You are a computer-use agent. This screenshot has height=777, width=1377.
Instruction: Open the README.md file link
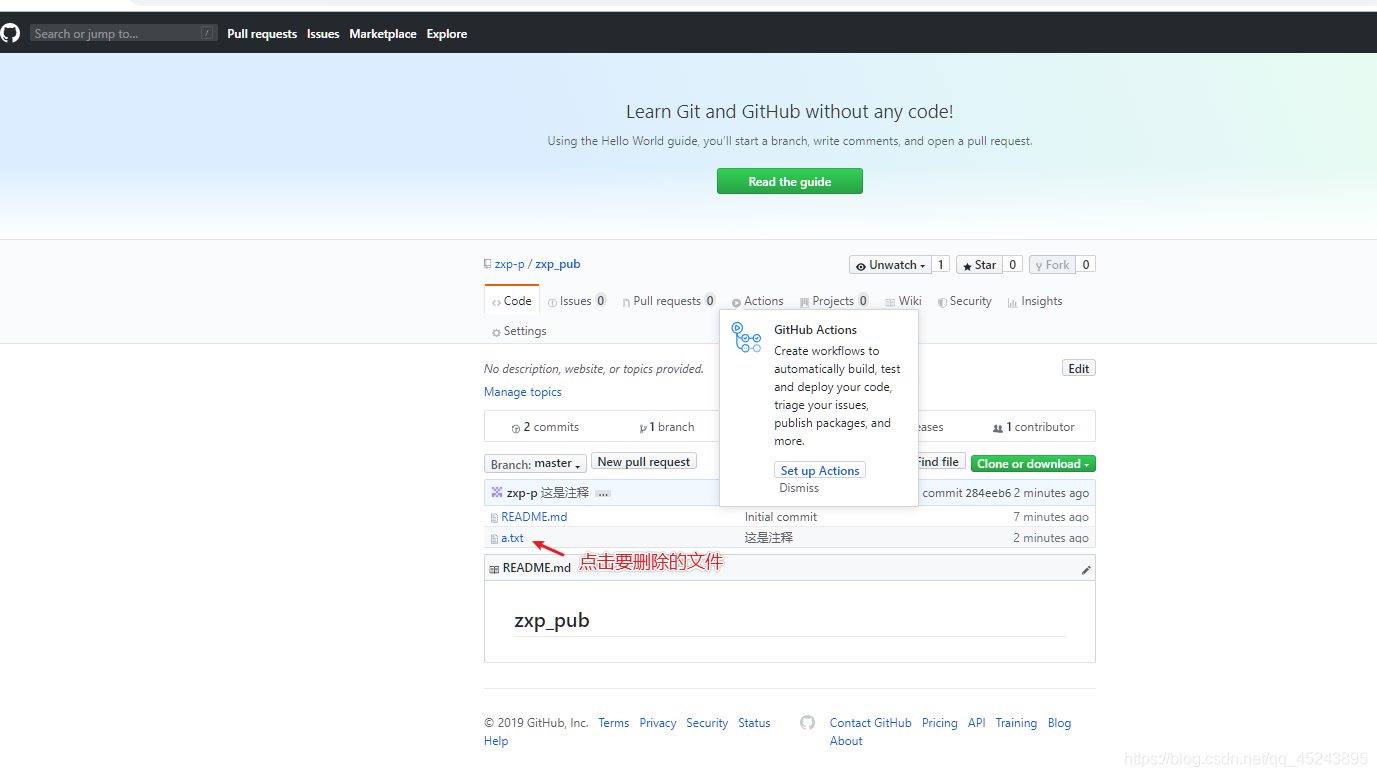coord(534,517)
